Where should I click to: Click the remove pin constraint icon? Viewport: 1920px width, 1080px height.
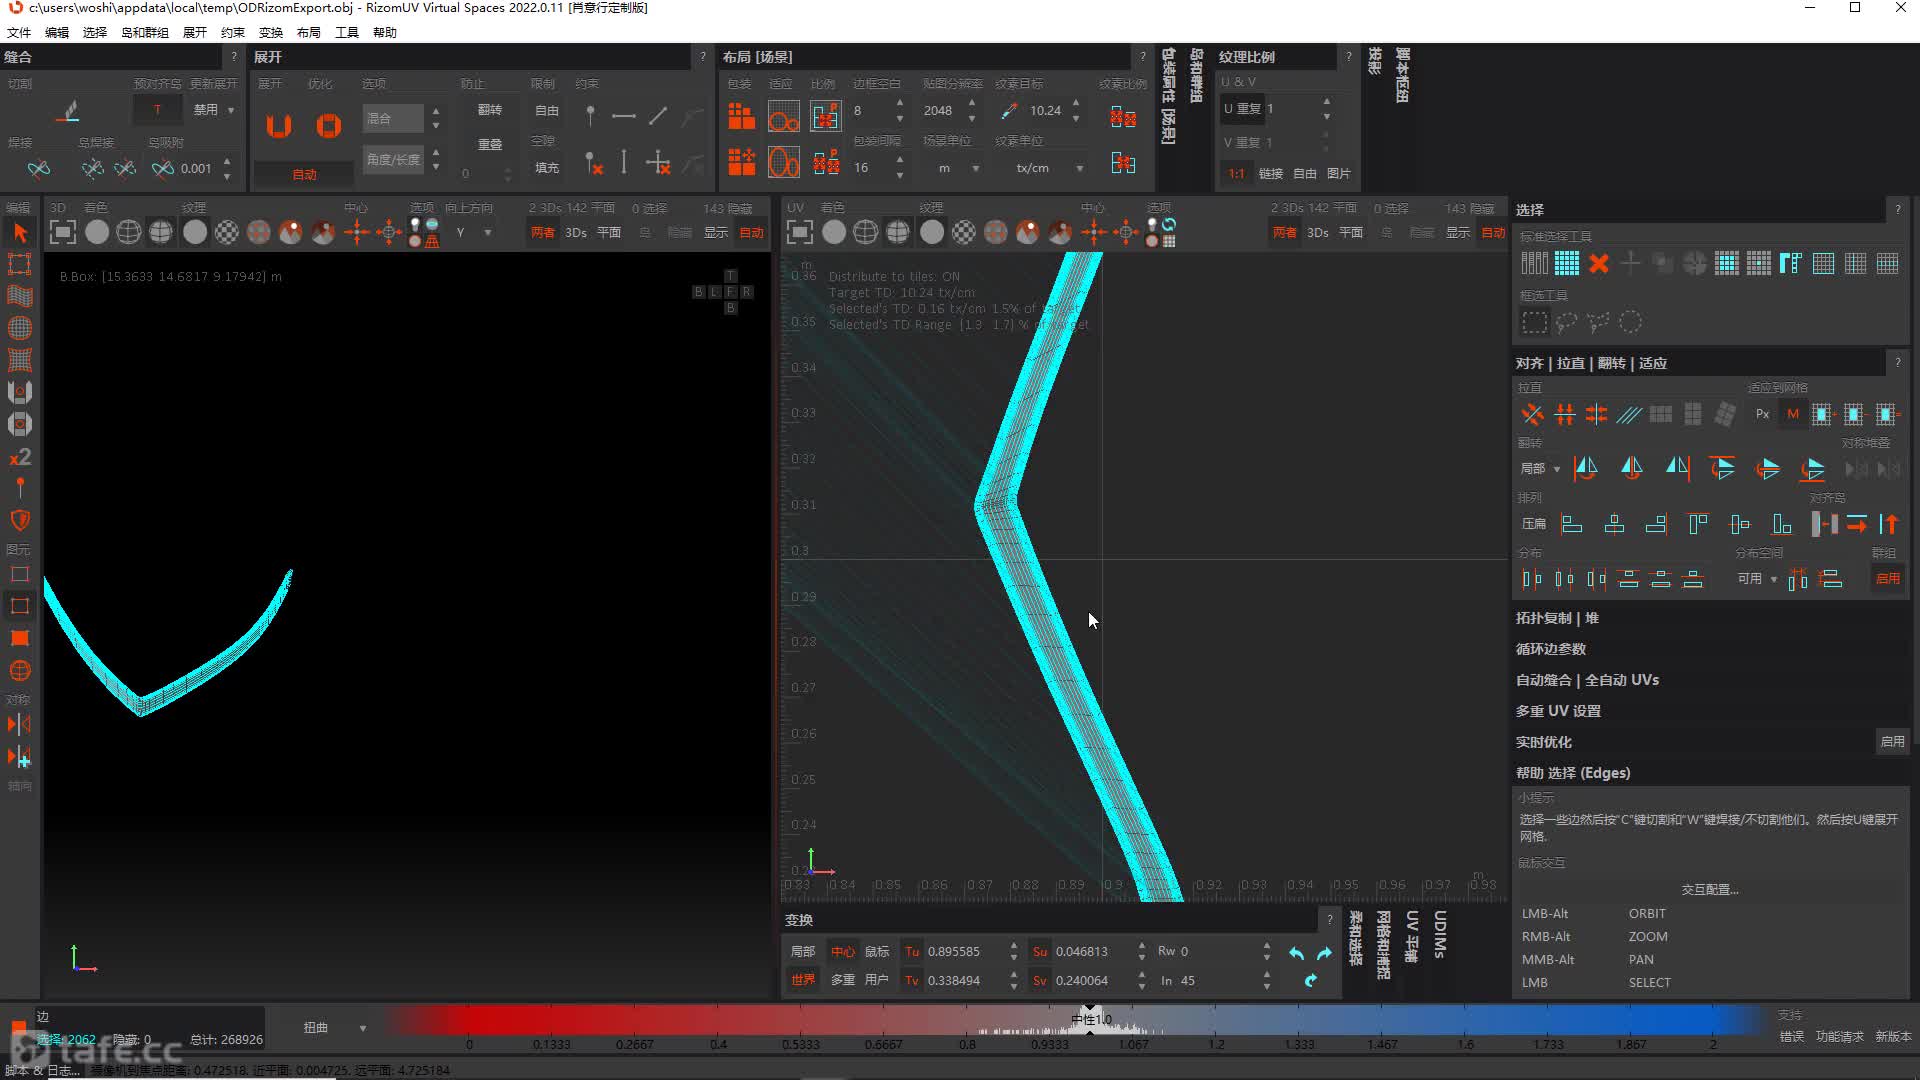point(593,163)
